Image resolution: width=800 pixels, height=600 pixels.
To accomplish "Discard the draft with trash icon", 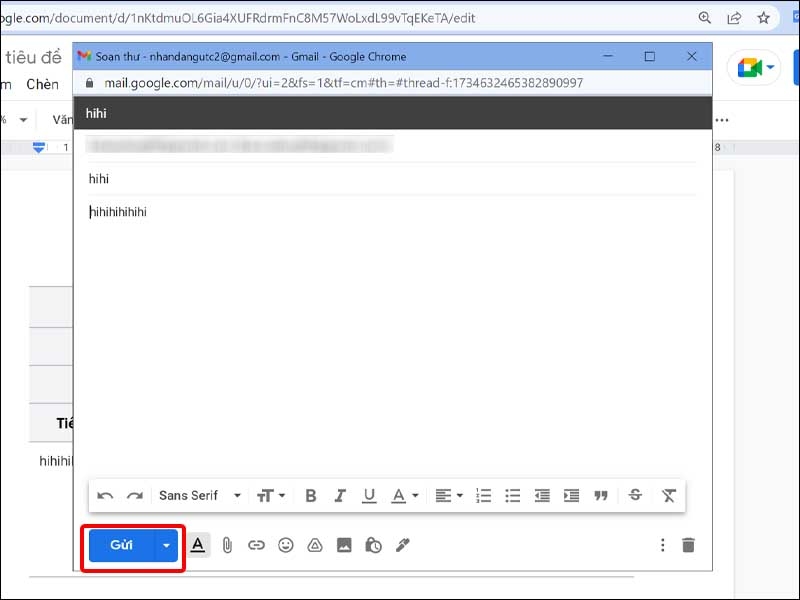I will (688, 545).
